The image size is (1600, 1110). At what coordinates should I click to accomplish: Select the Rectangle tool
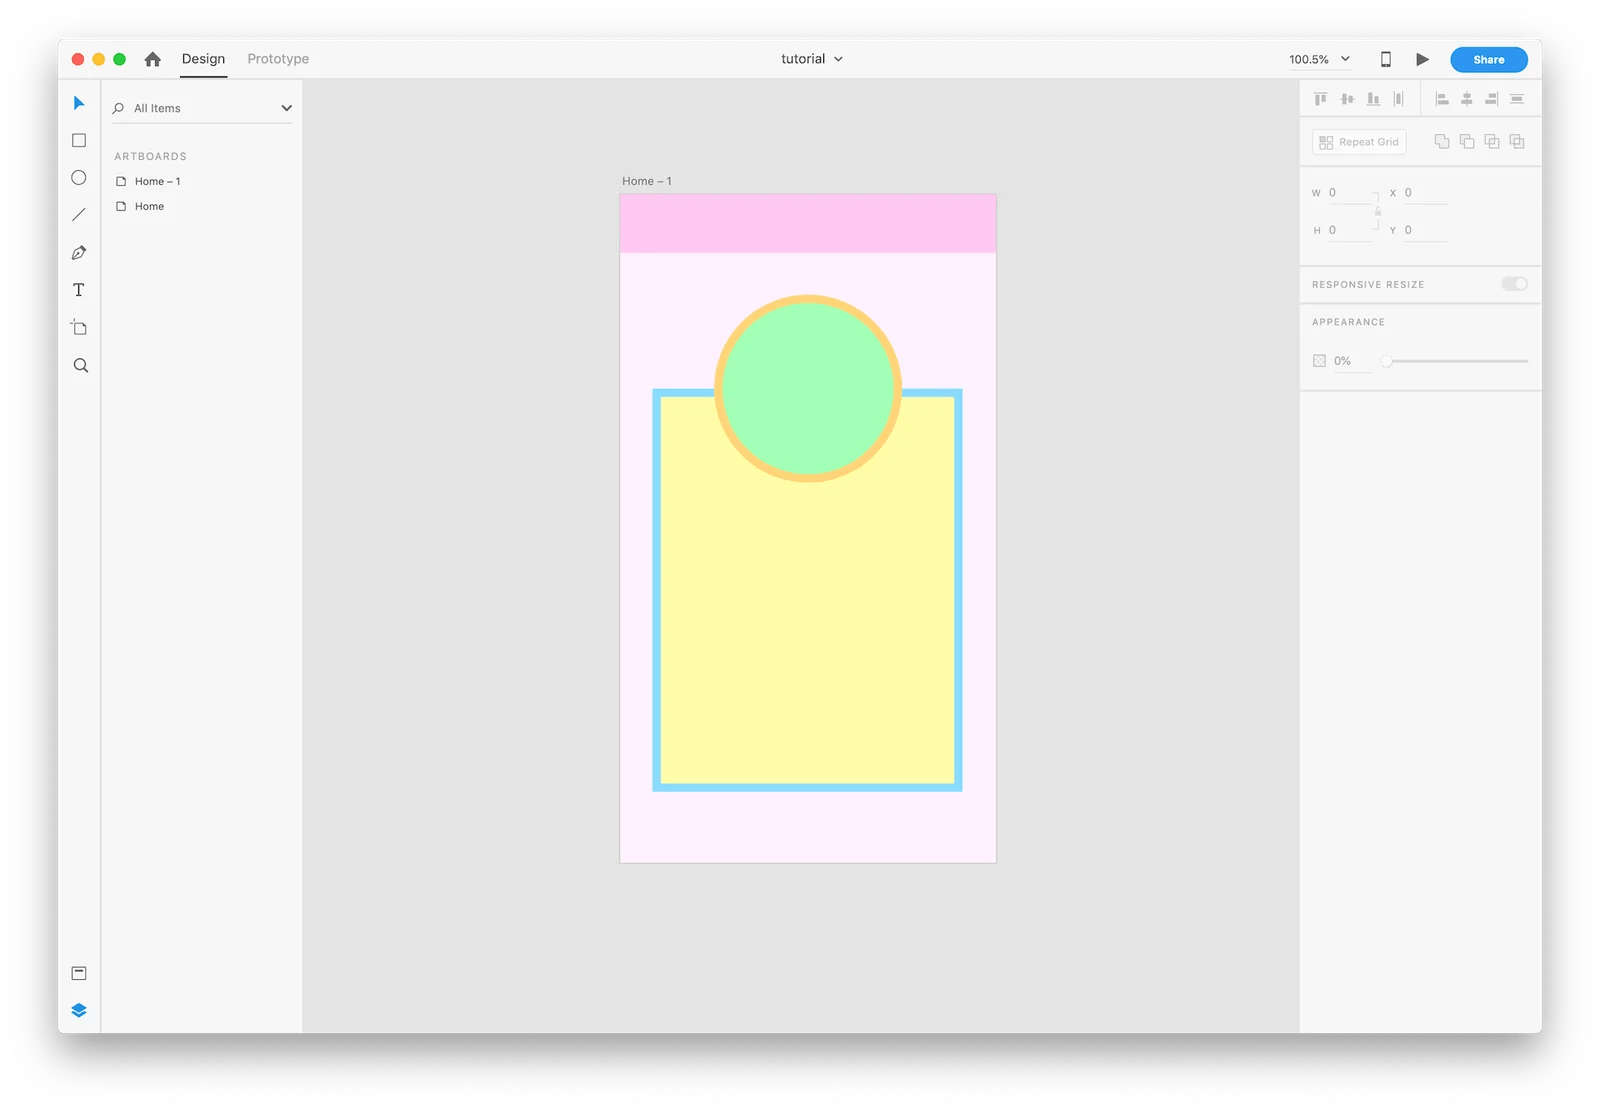[79, 141]
